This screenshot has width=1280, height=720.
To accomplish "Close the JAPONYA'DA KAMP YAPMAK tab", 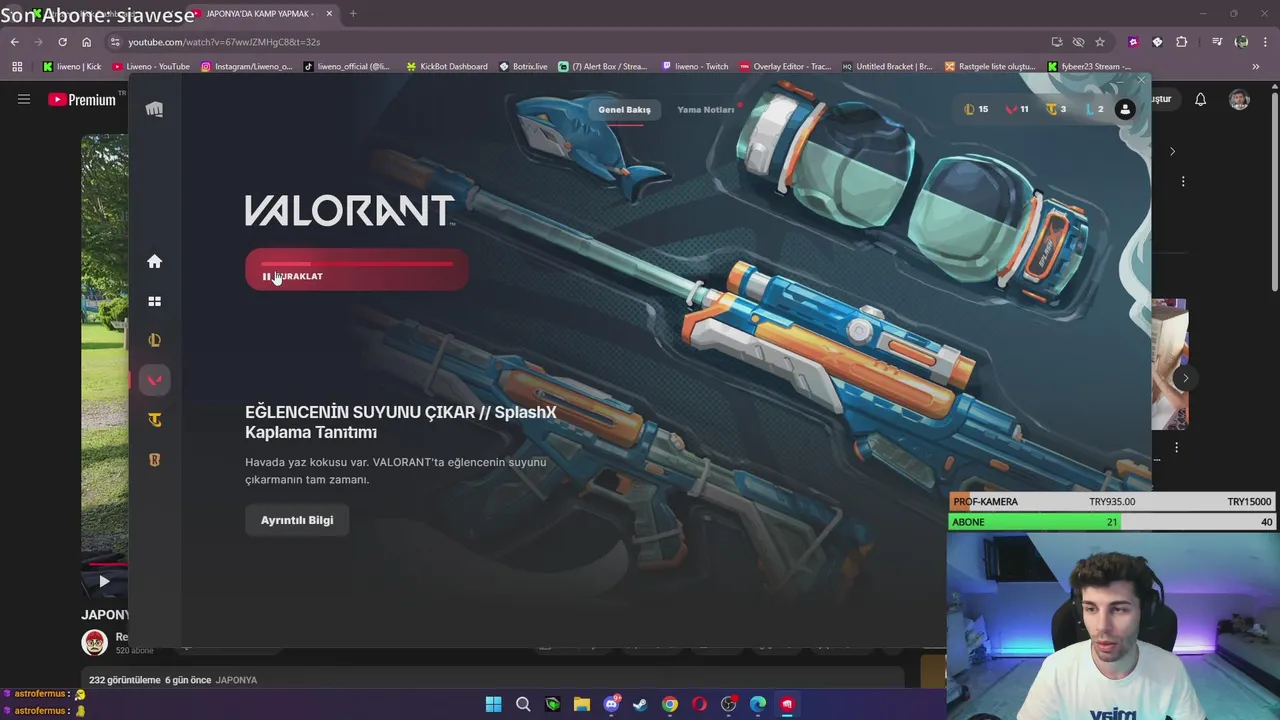I will tap(329, 14).
